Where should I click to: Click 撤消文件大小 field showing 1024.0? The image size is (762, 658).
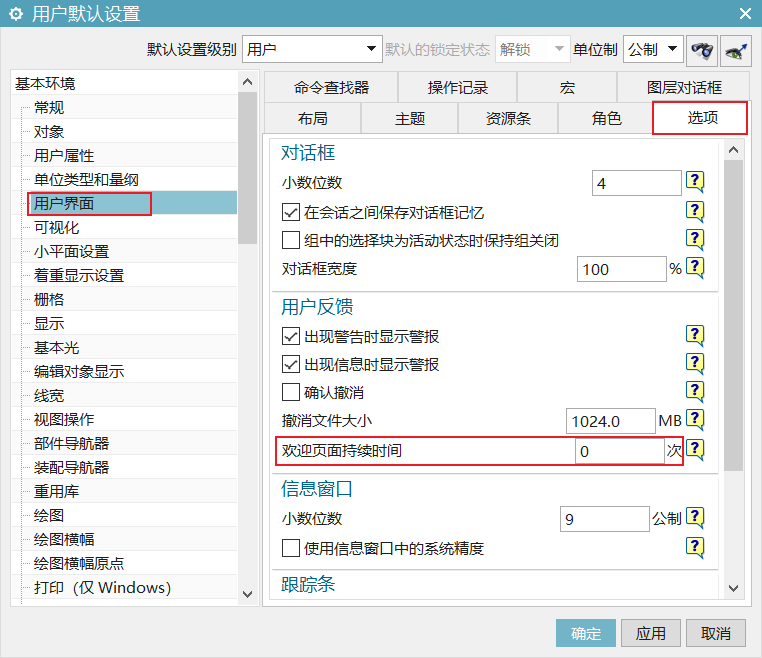pyautogui.click(x=611, y=421)
